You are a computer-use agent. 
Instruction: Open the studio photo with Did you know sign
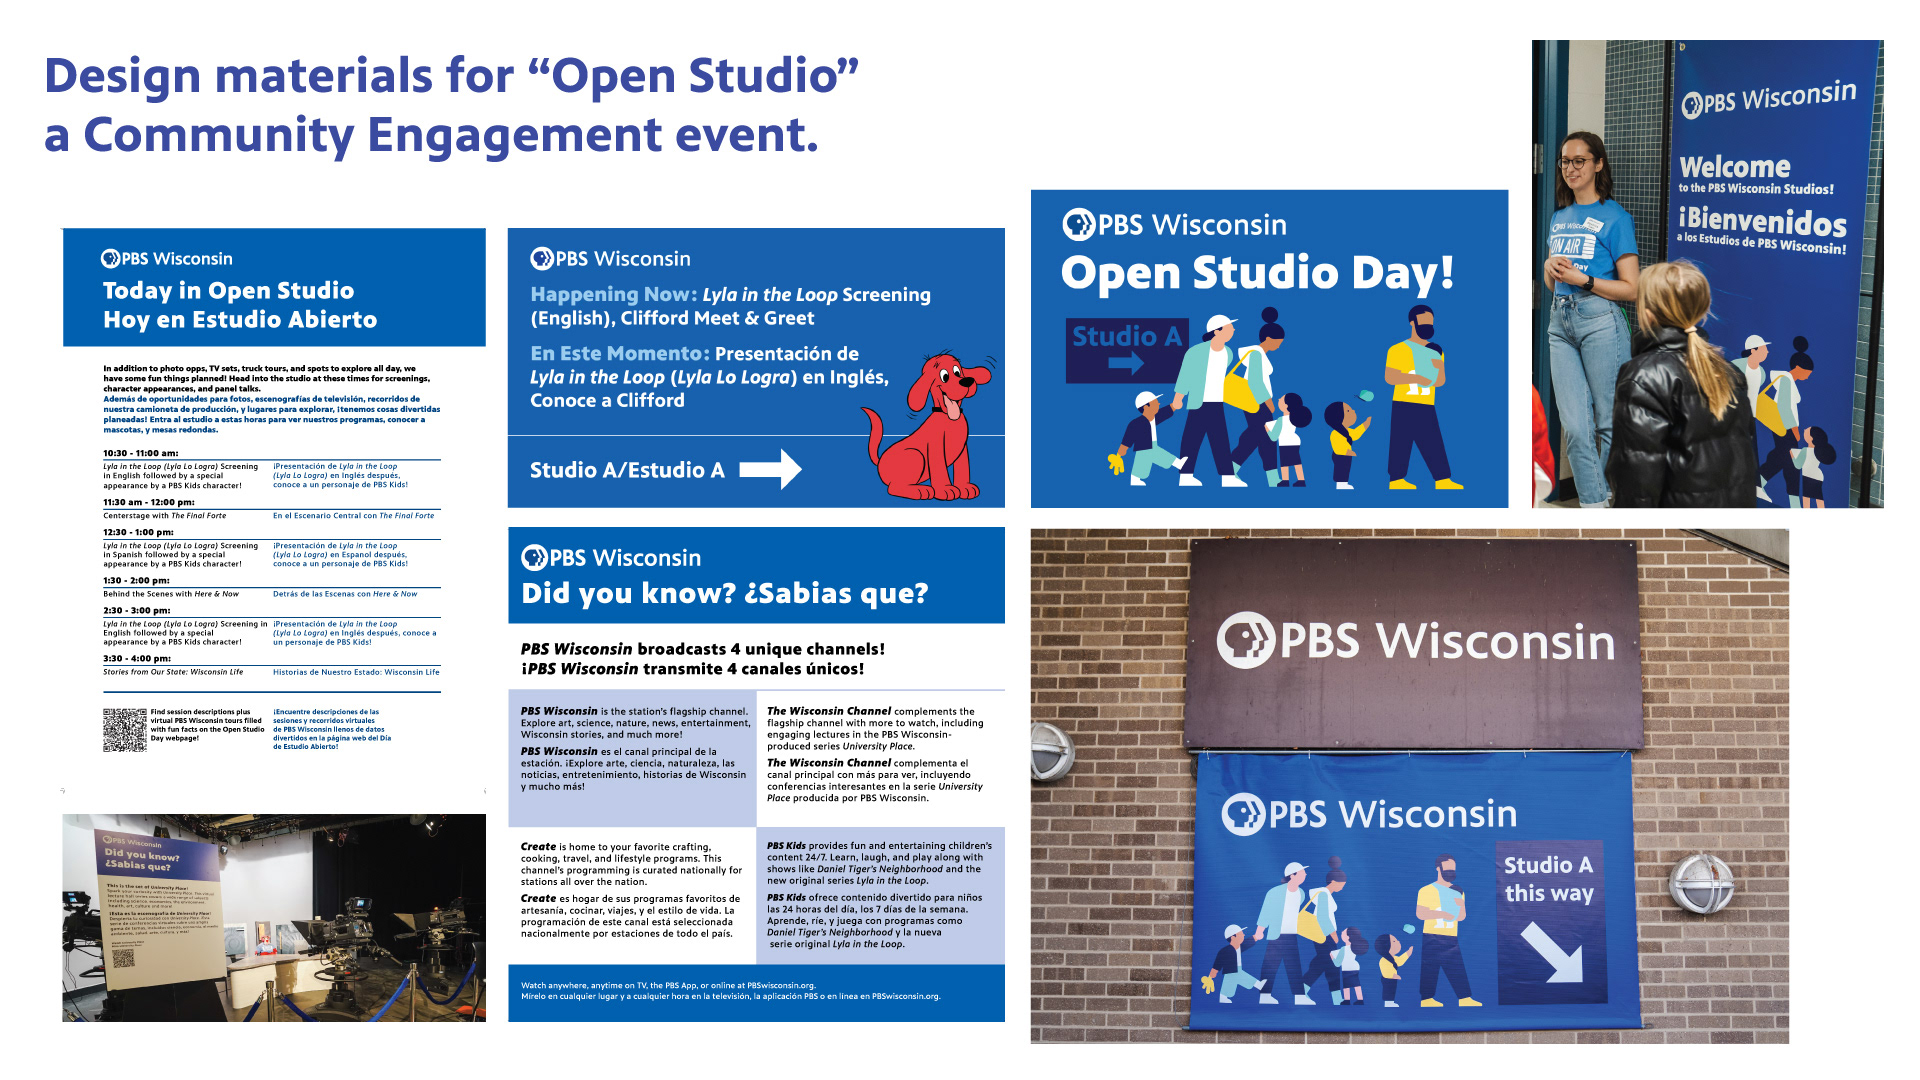[274, 918]
